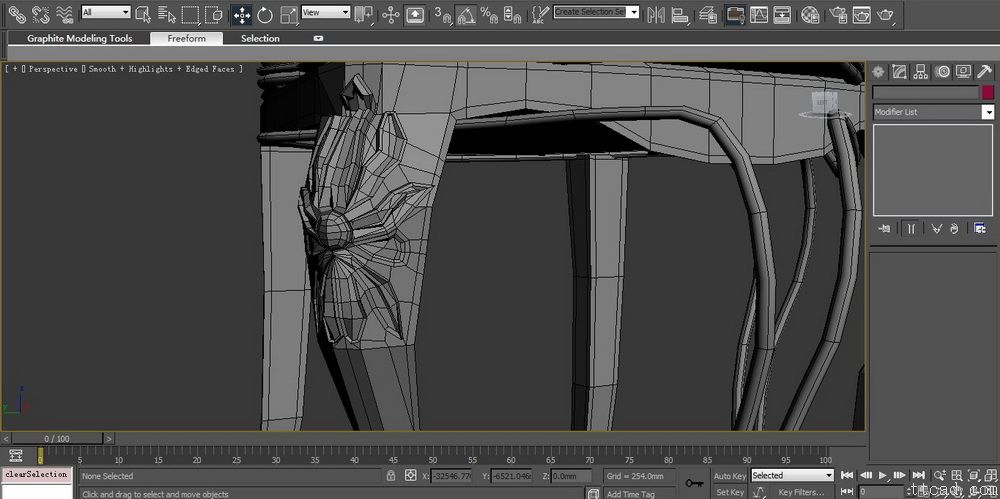Select the Select and Move tool

click(241, 14)
